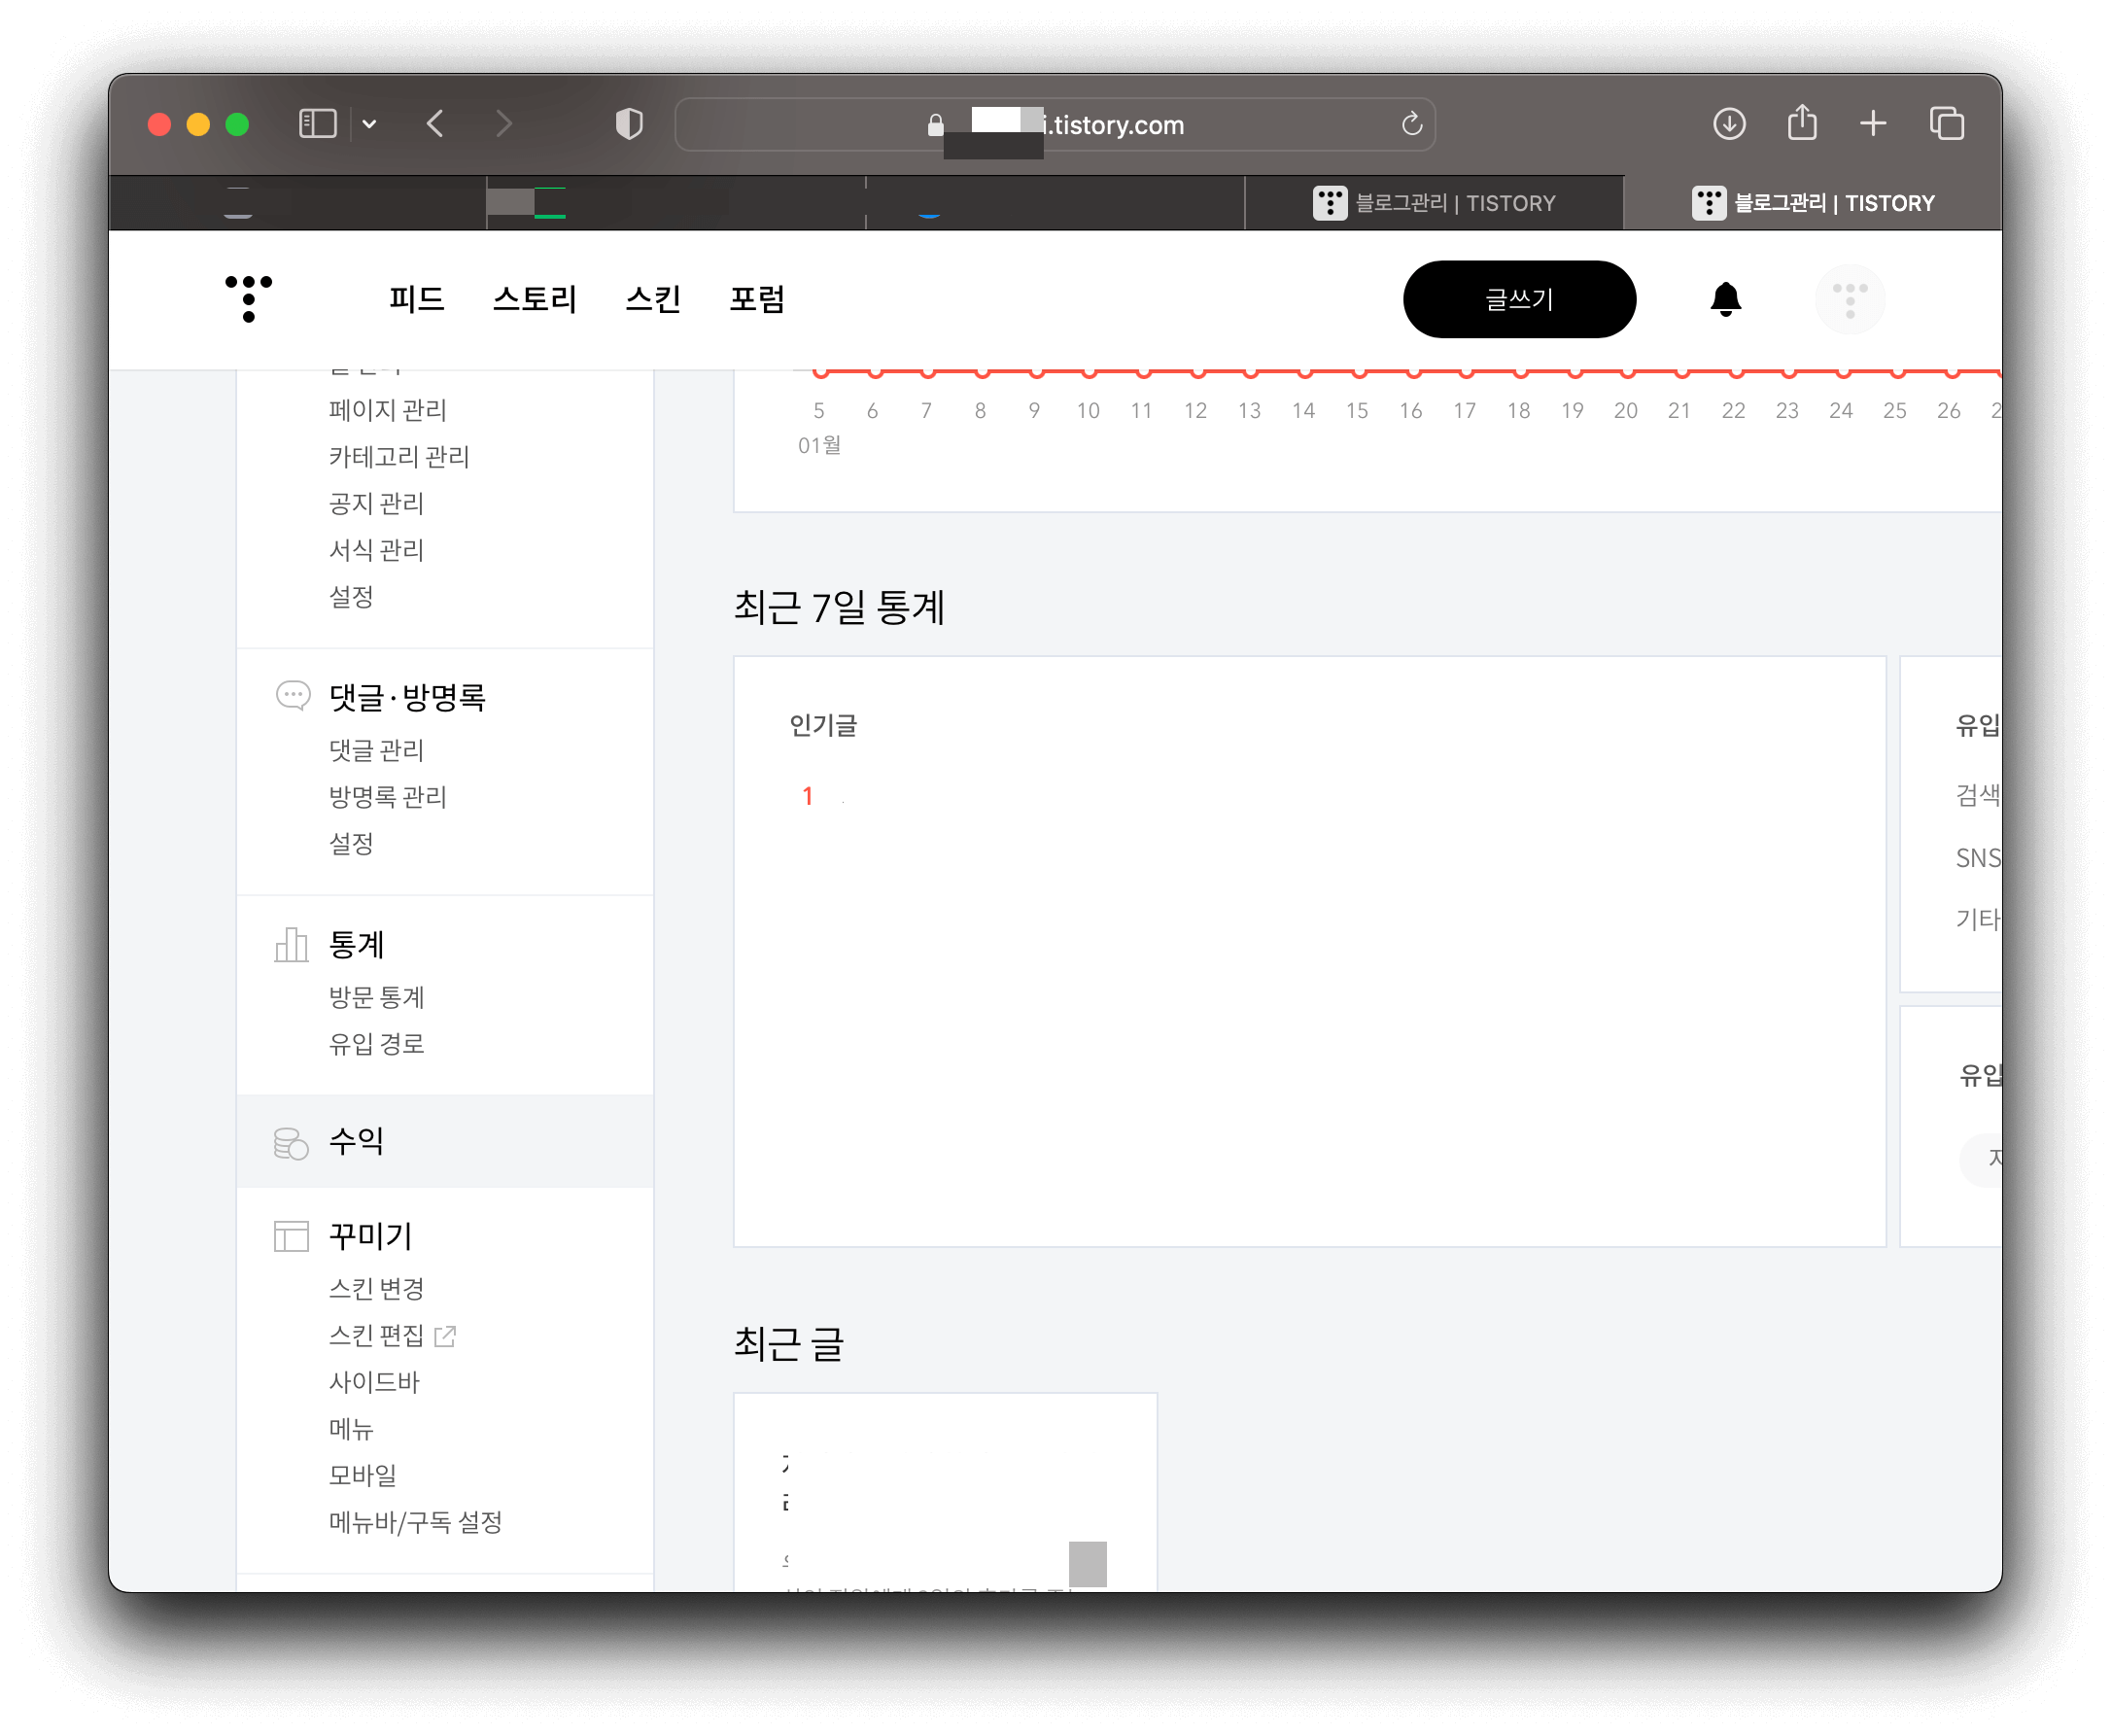Toggle the Safari sidebar icon

(x=317, y=124)
